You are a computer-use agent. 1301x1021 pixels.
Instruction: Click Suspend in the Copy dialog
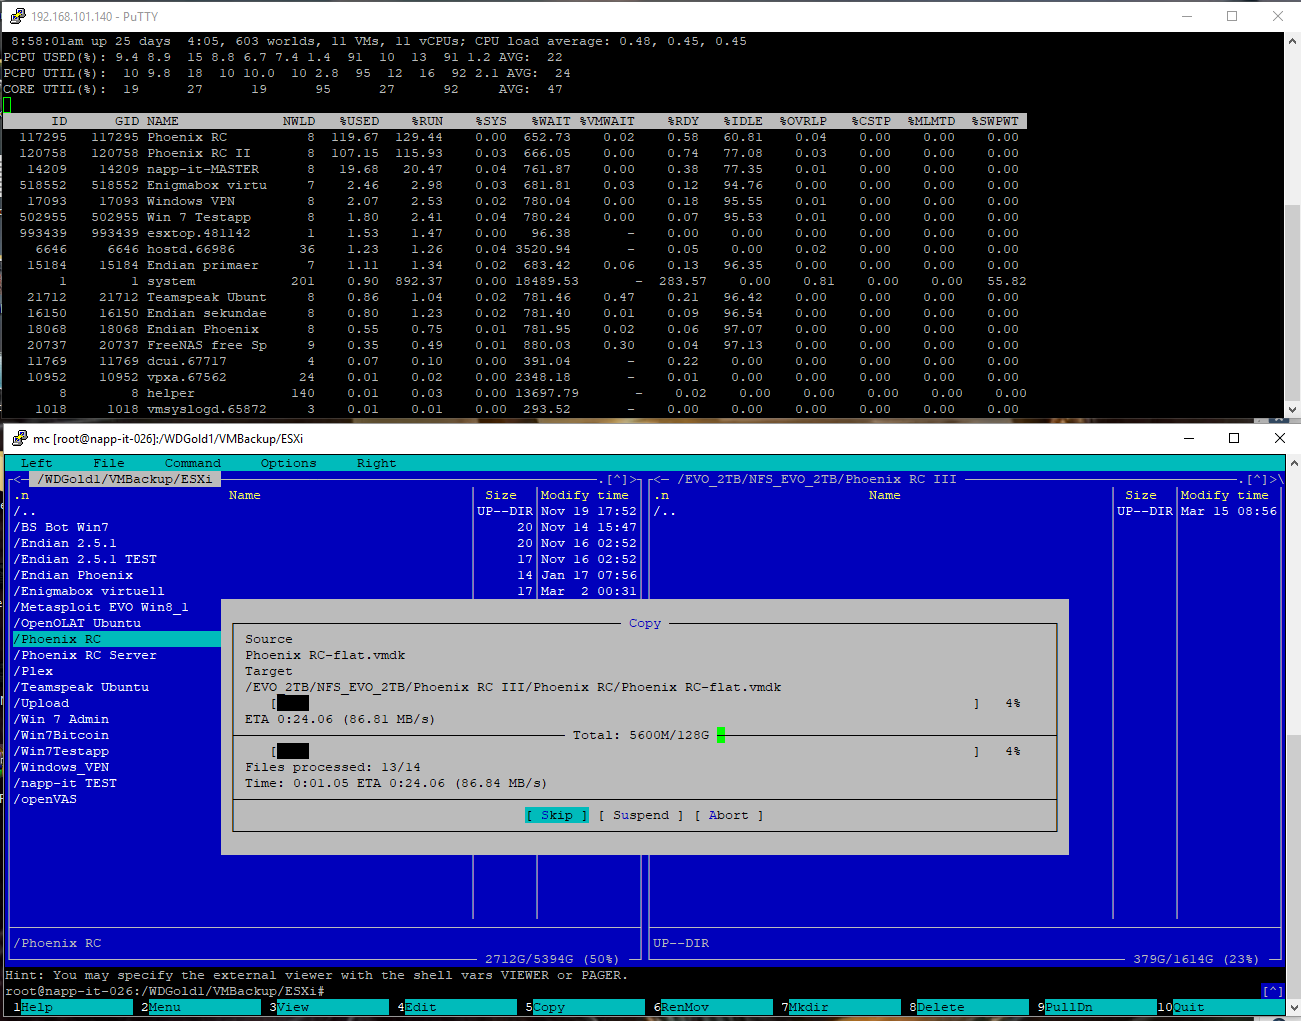(x=641, y=815)
